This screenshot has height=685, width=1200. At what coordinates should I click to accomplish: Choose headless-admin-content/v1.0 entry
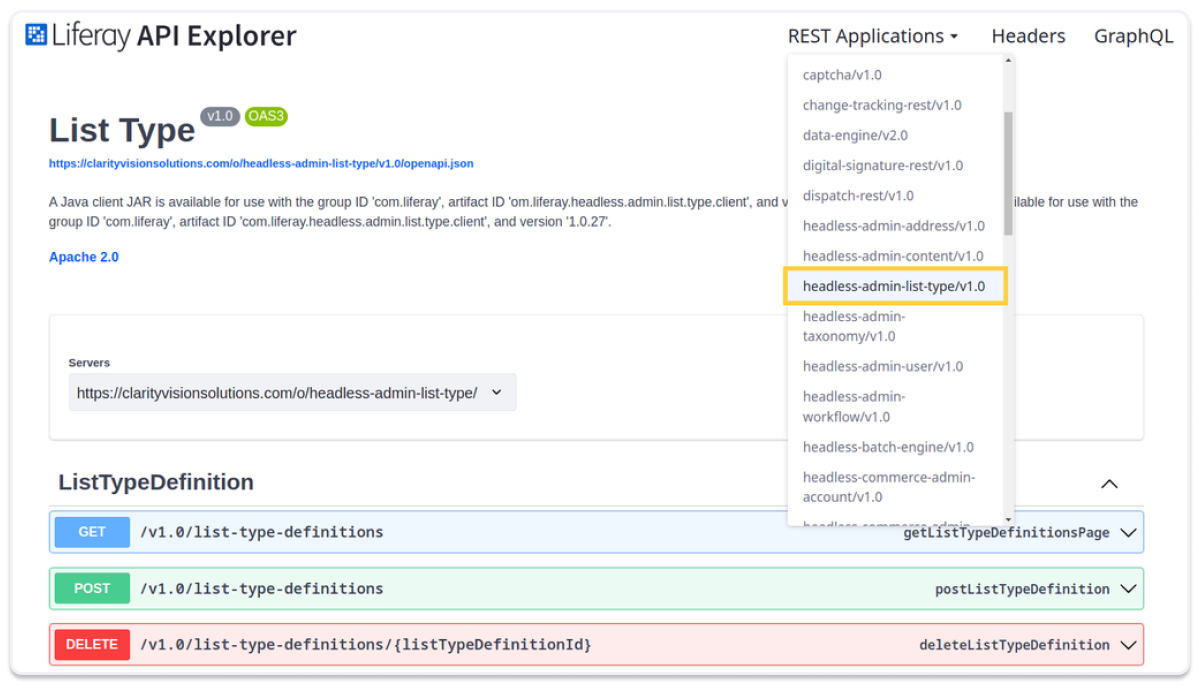tap(895, 256)
